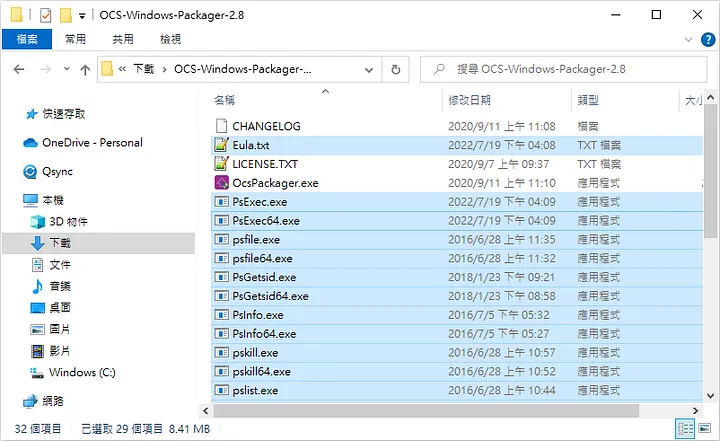Image resolution: width=720 pixels, height=441 pixels.
Task: Sort by the 類型 column header
Action: (588, 100)
